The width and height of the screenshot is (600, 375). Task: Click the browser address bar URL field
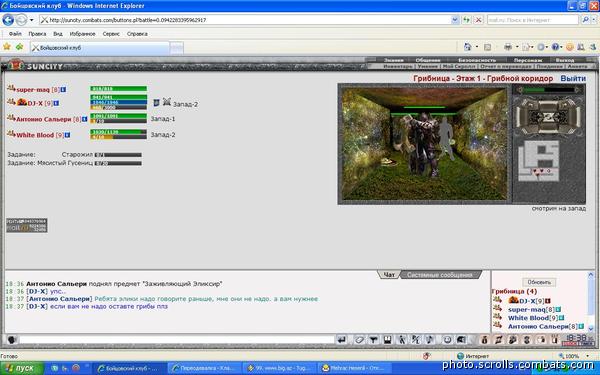(x=245, y=20)
